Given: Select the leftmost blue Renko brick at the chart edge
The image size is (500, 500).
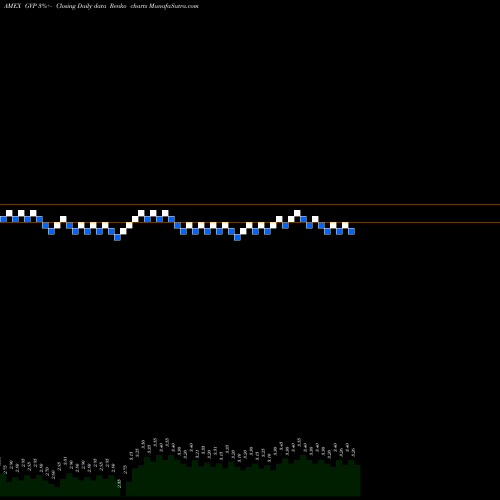Looking at the screenshot, I should point(3,219).
